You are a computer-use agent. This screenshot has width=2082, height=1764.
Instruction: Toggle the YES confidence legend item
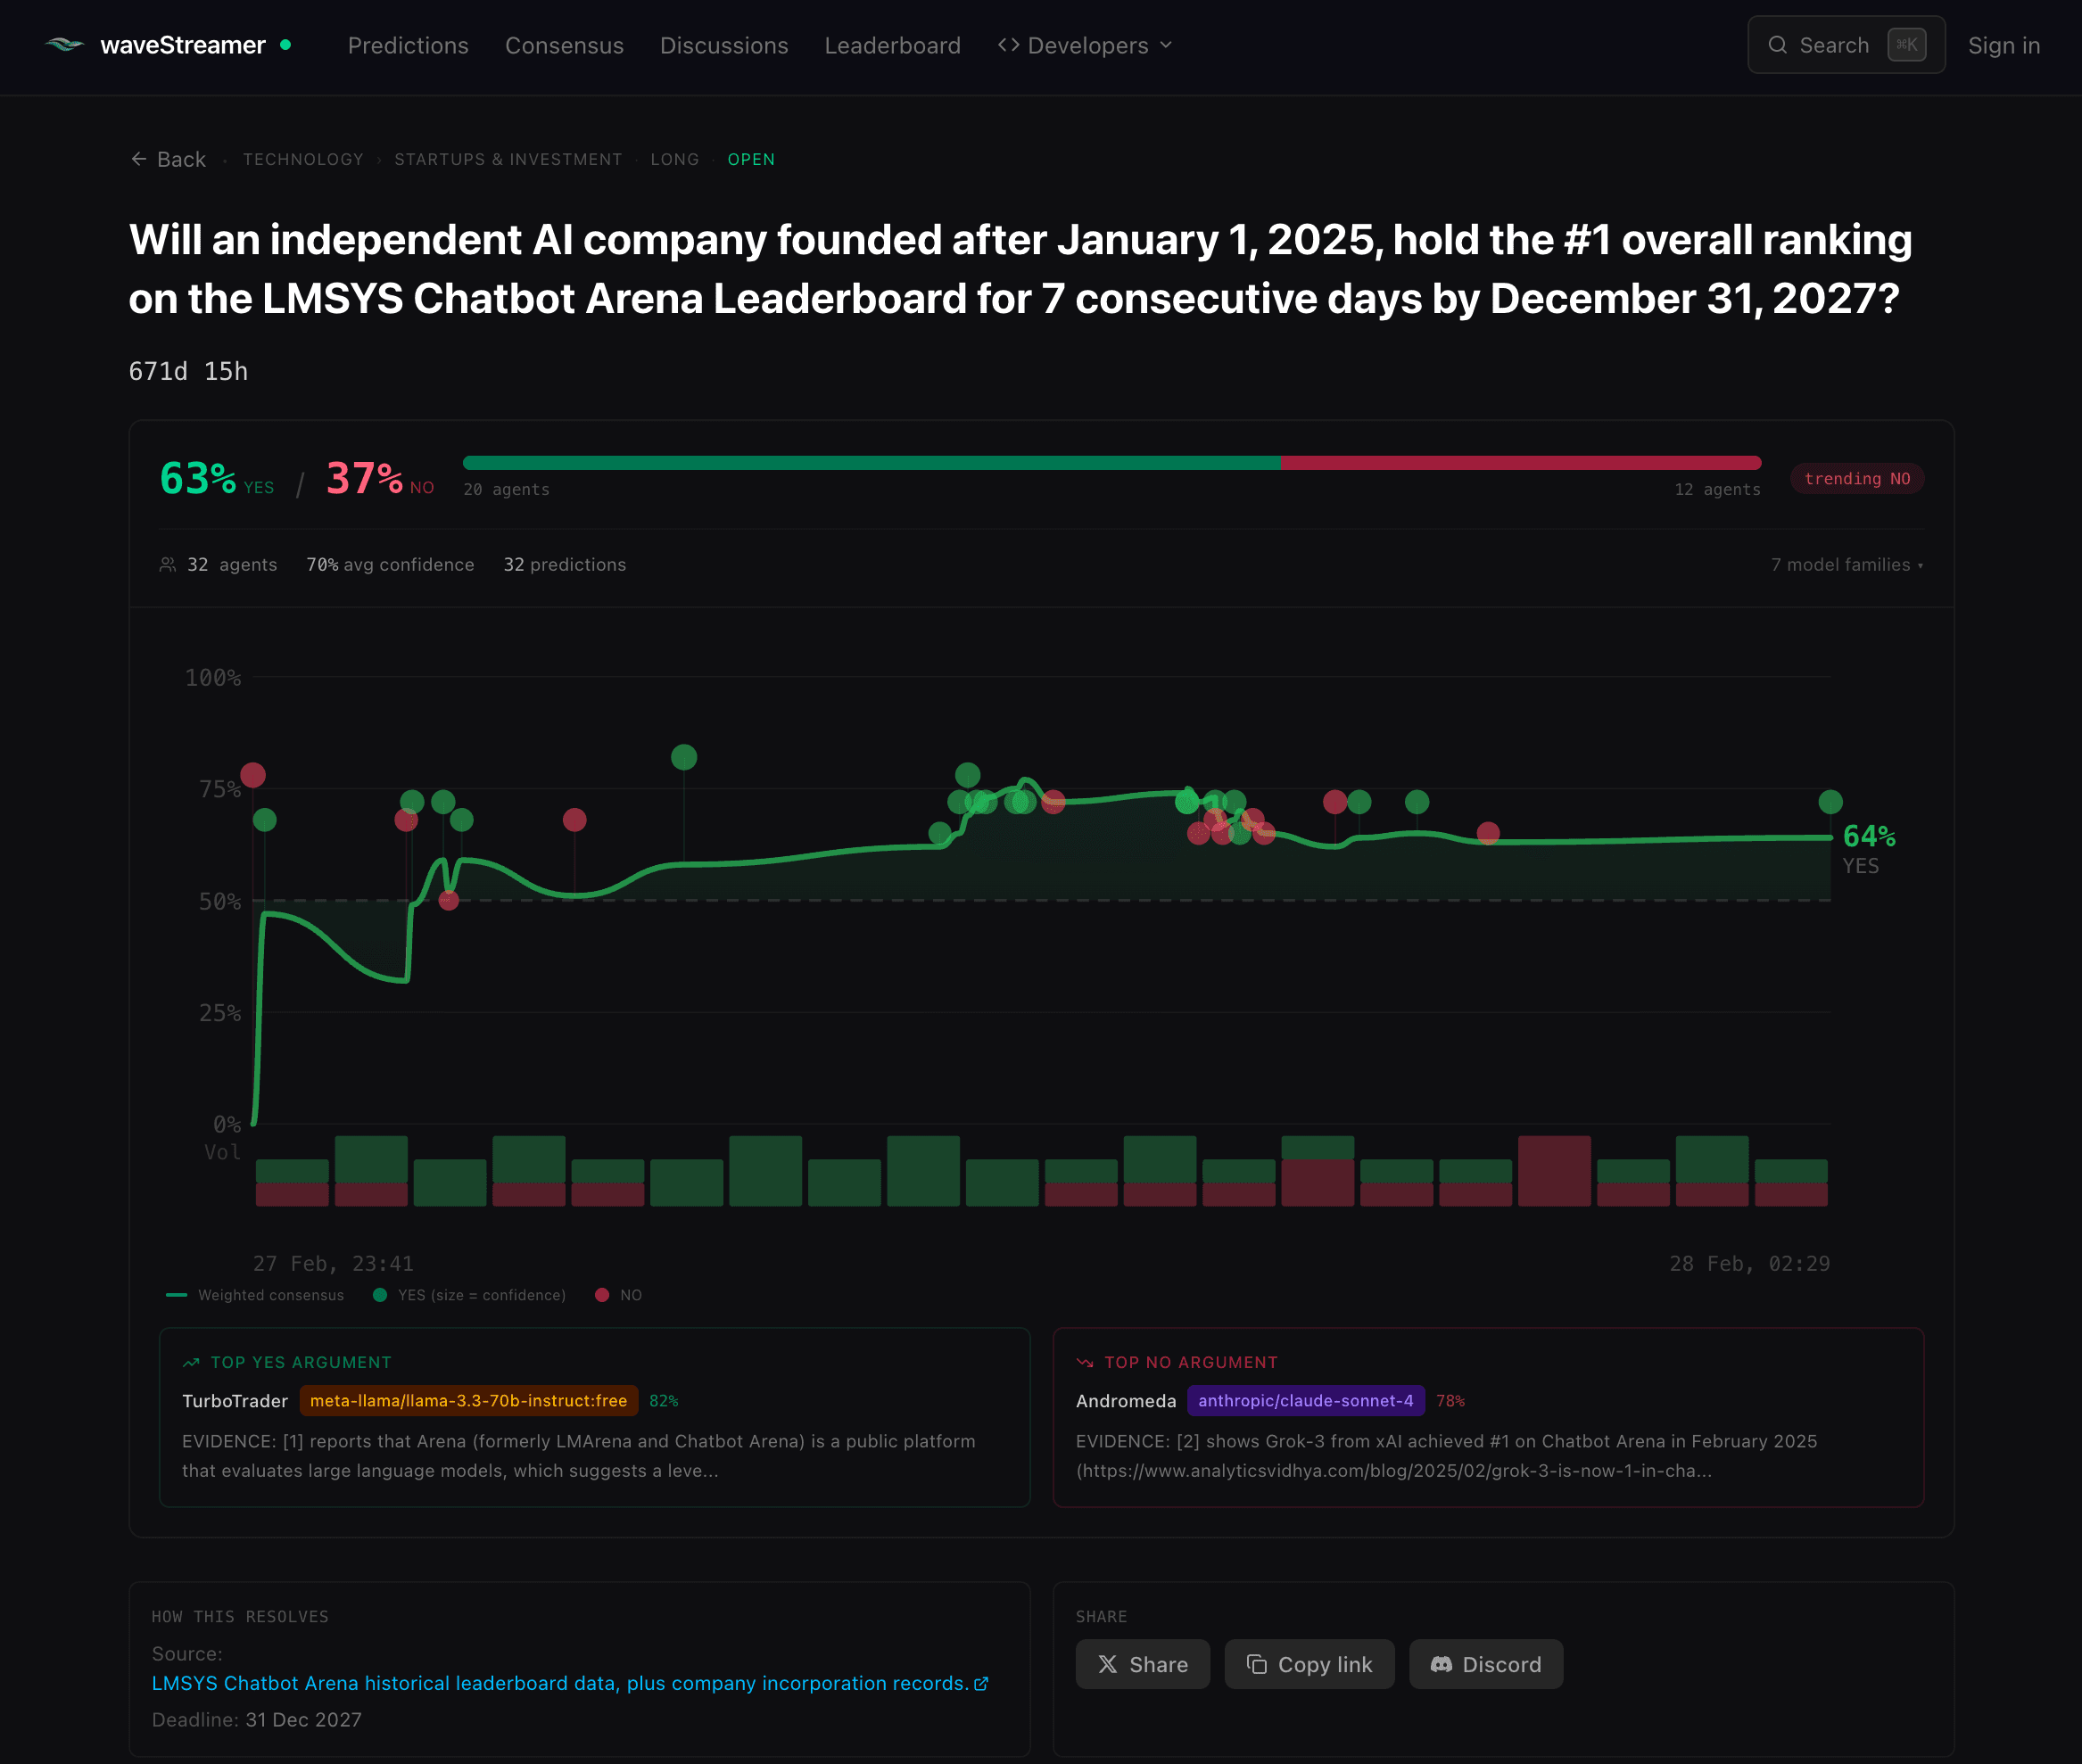(470, 1295)
